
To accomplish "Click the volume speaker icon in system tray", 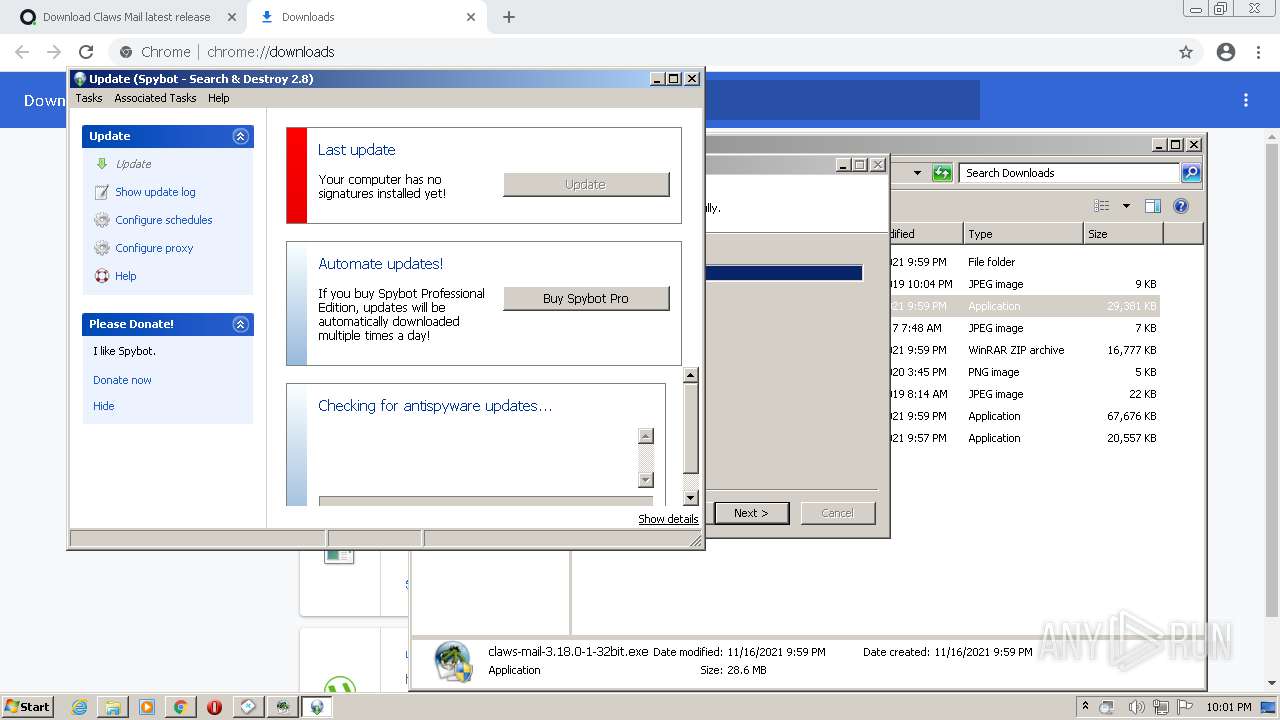I will (1136, 707).
